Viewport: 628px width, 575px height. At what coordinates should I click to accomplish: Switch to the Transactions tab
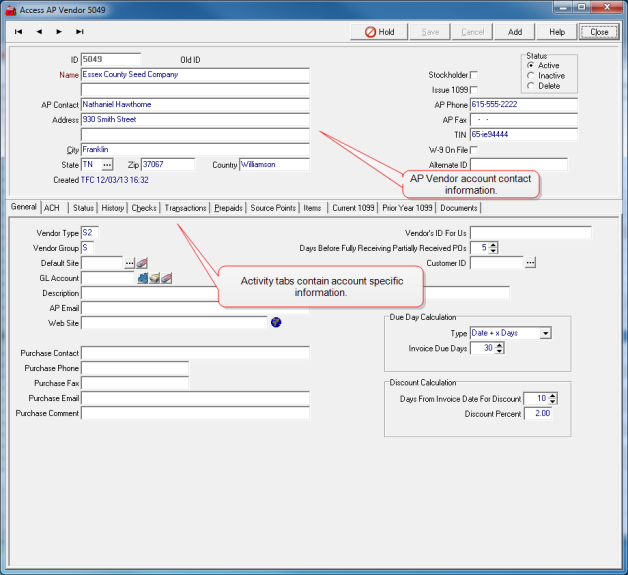pyautogui.click(x=186, y=208)
